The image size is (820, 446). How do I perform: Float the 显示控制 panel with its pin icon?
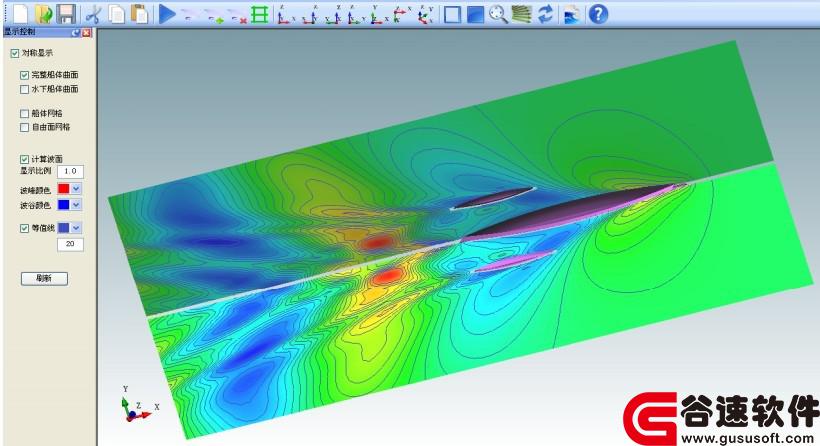click(76, 32)
